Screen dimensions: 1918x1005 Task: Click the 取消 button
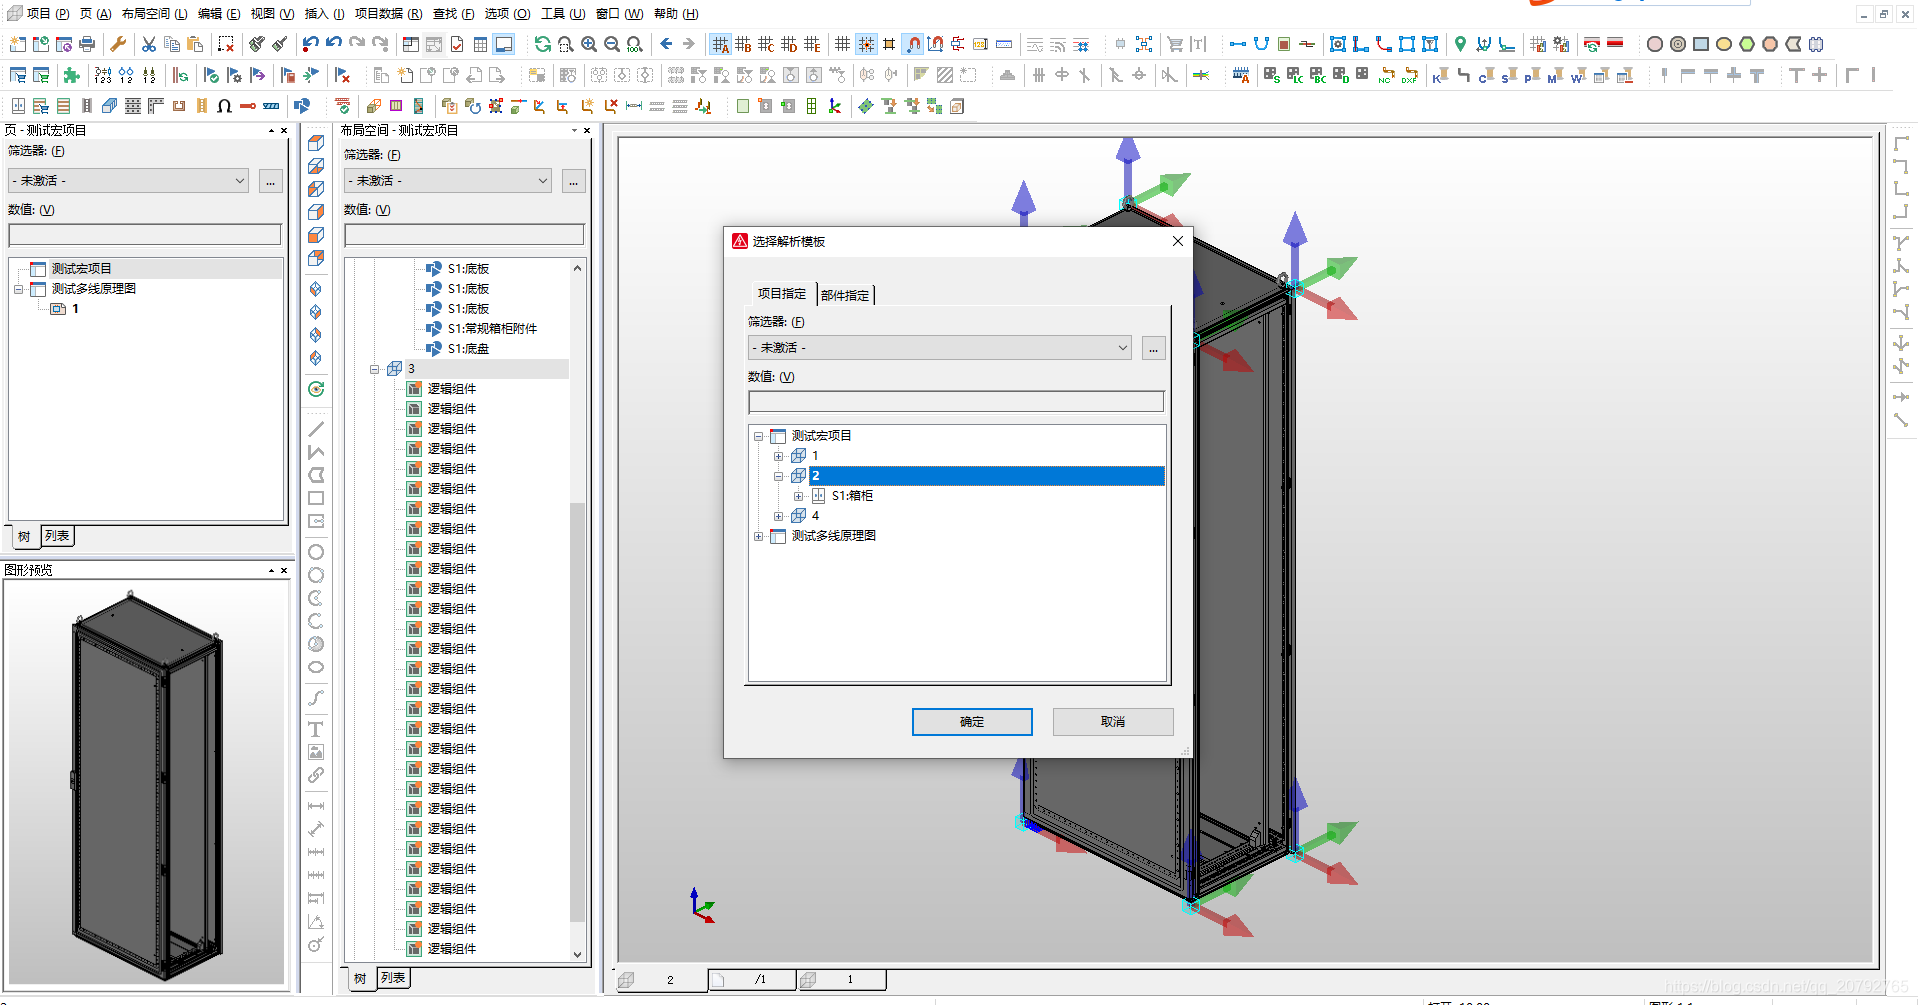[x=1112, y=722]
